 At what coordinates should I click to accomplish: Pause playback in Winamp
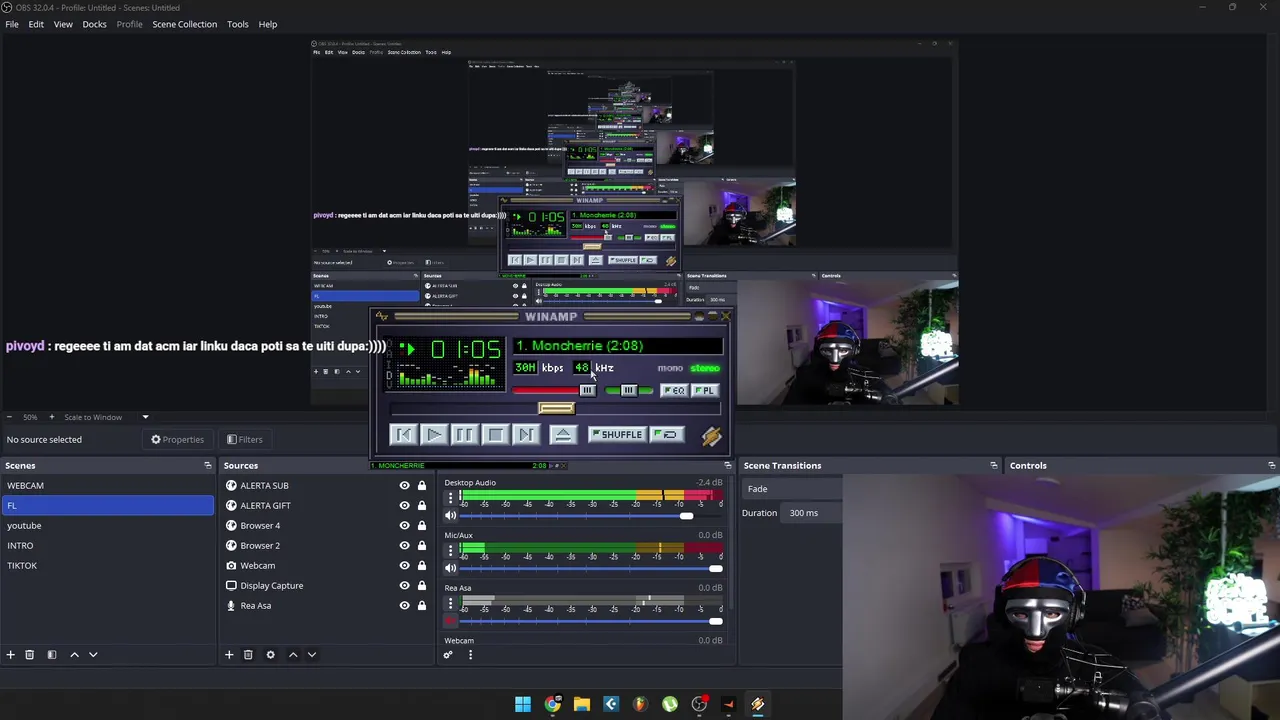[464, 435]
